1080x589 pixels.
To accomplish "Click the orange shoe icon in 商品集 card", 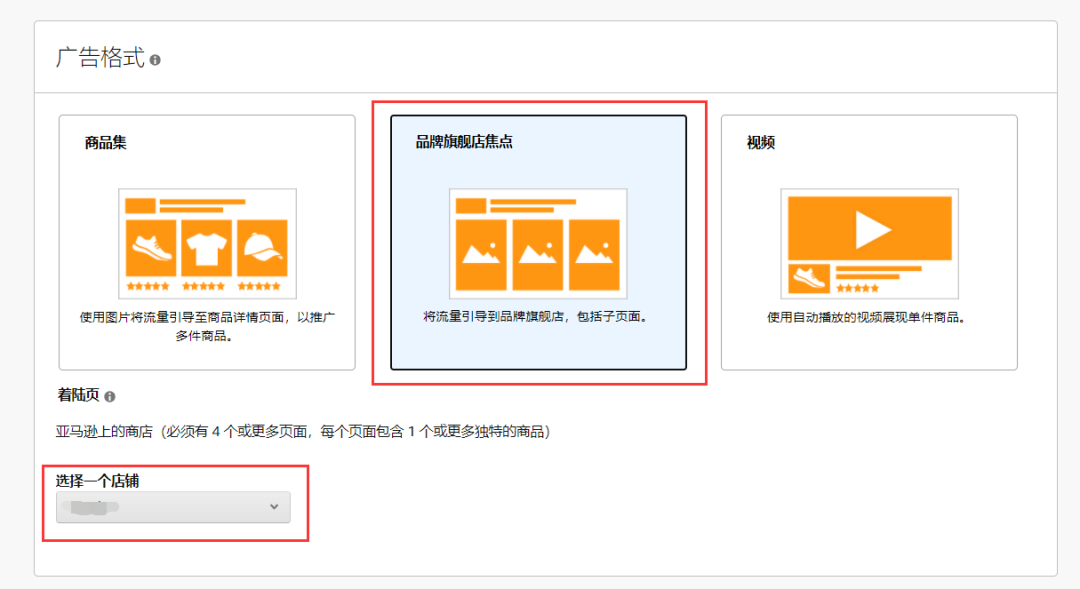I will 150,248.
